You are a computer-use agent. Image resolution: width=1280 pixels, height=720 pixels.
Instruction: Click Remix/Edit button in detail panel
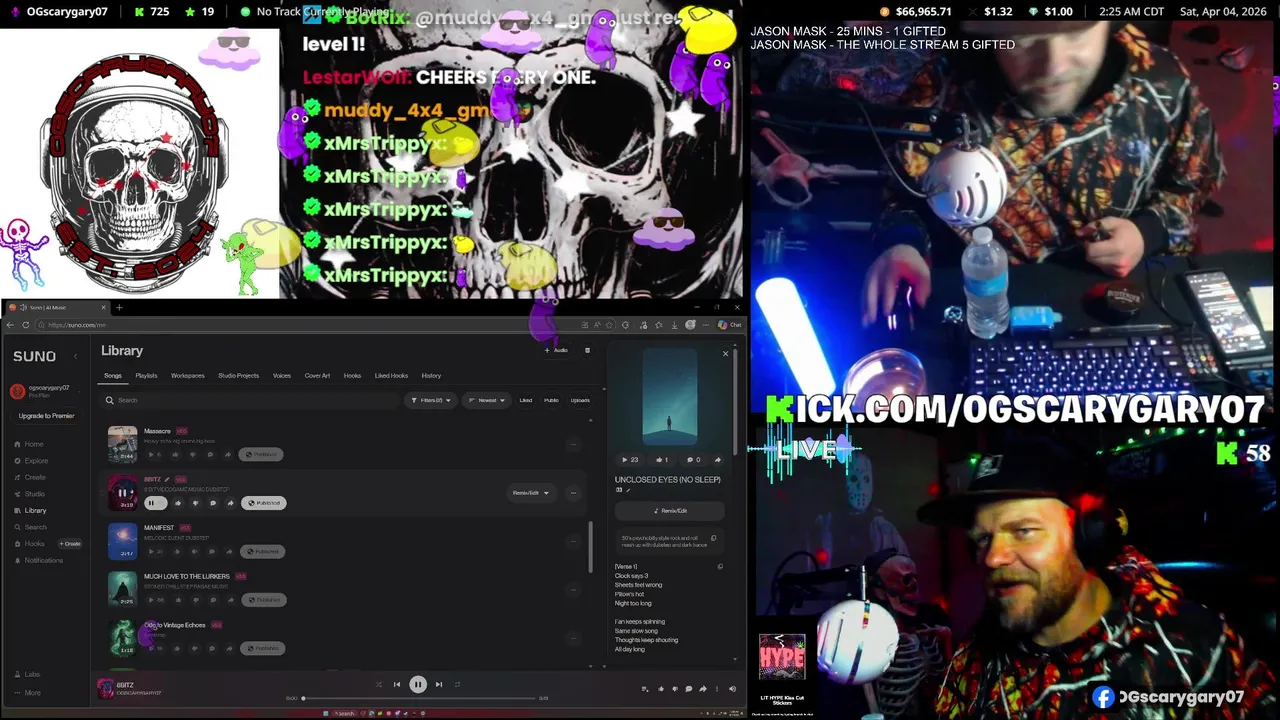click(670, 511)
